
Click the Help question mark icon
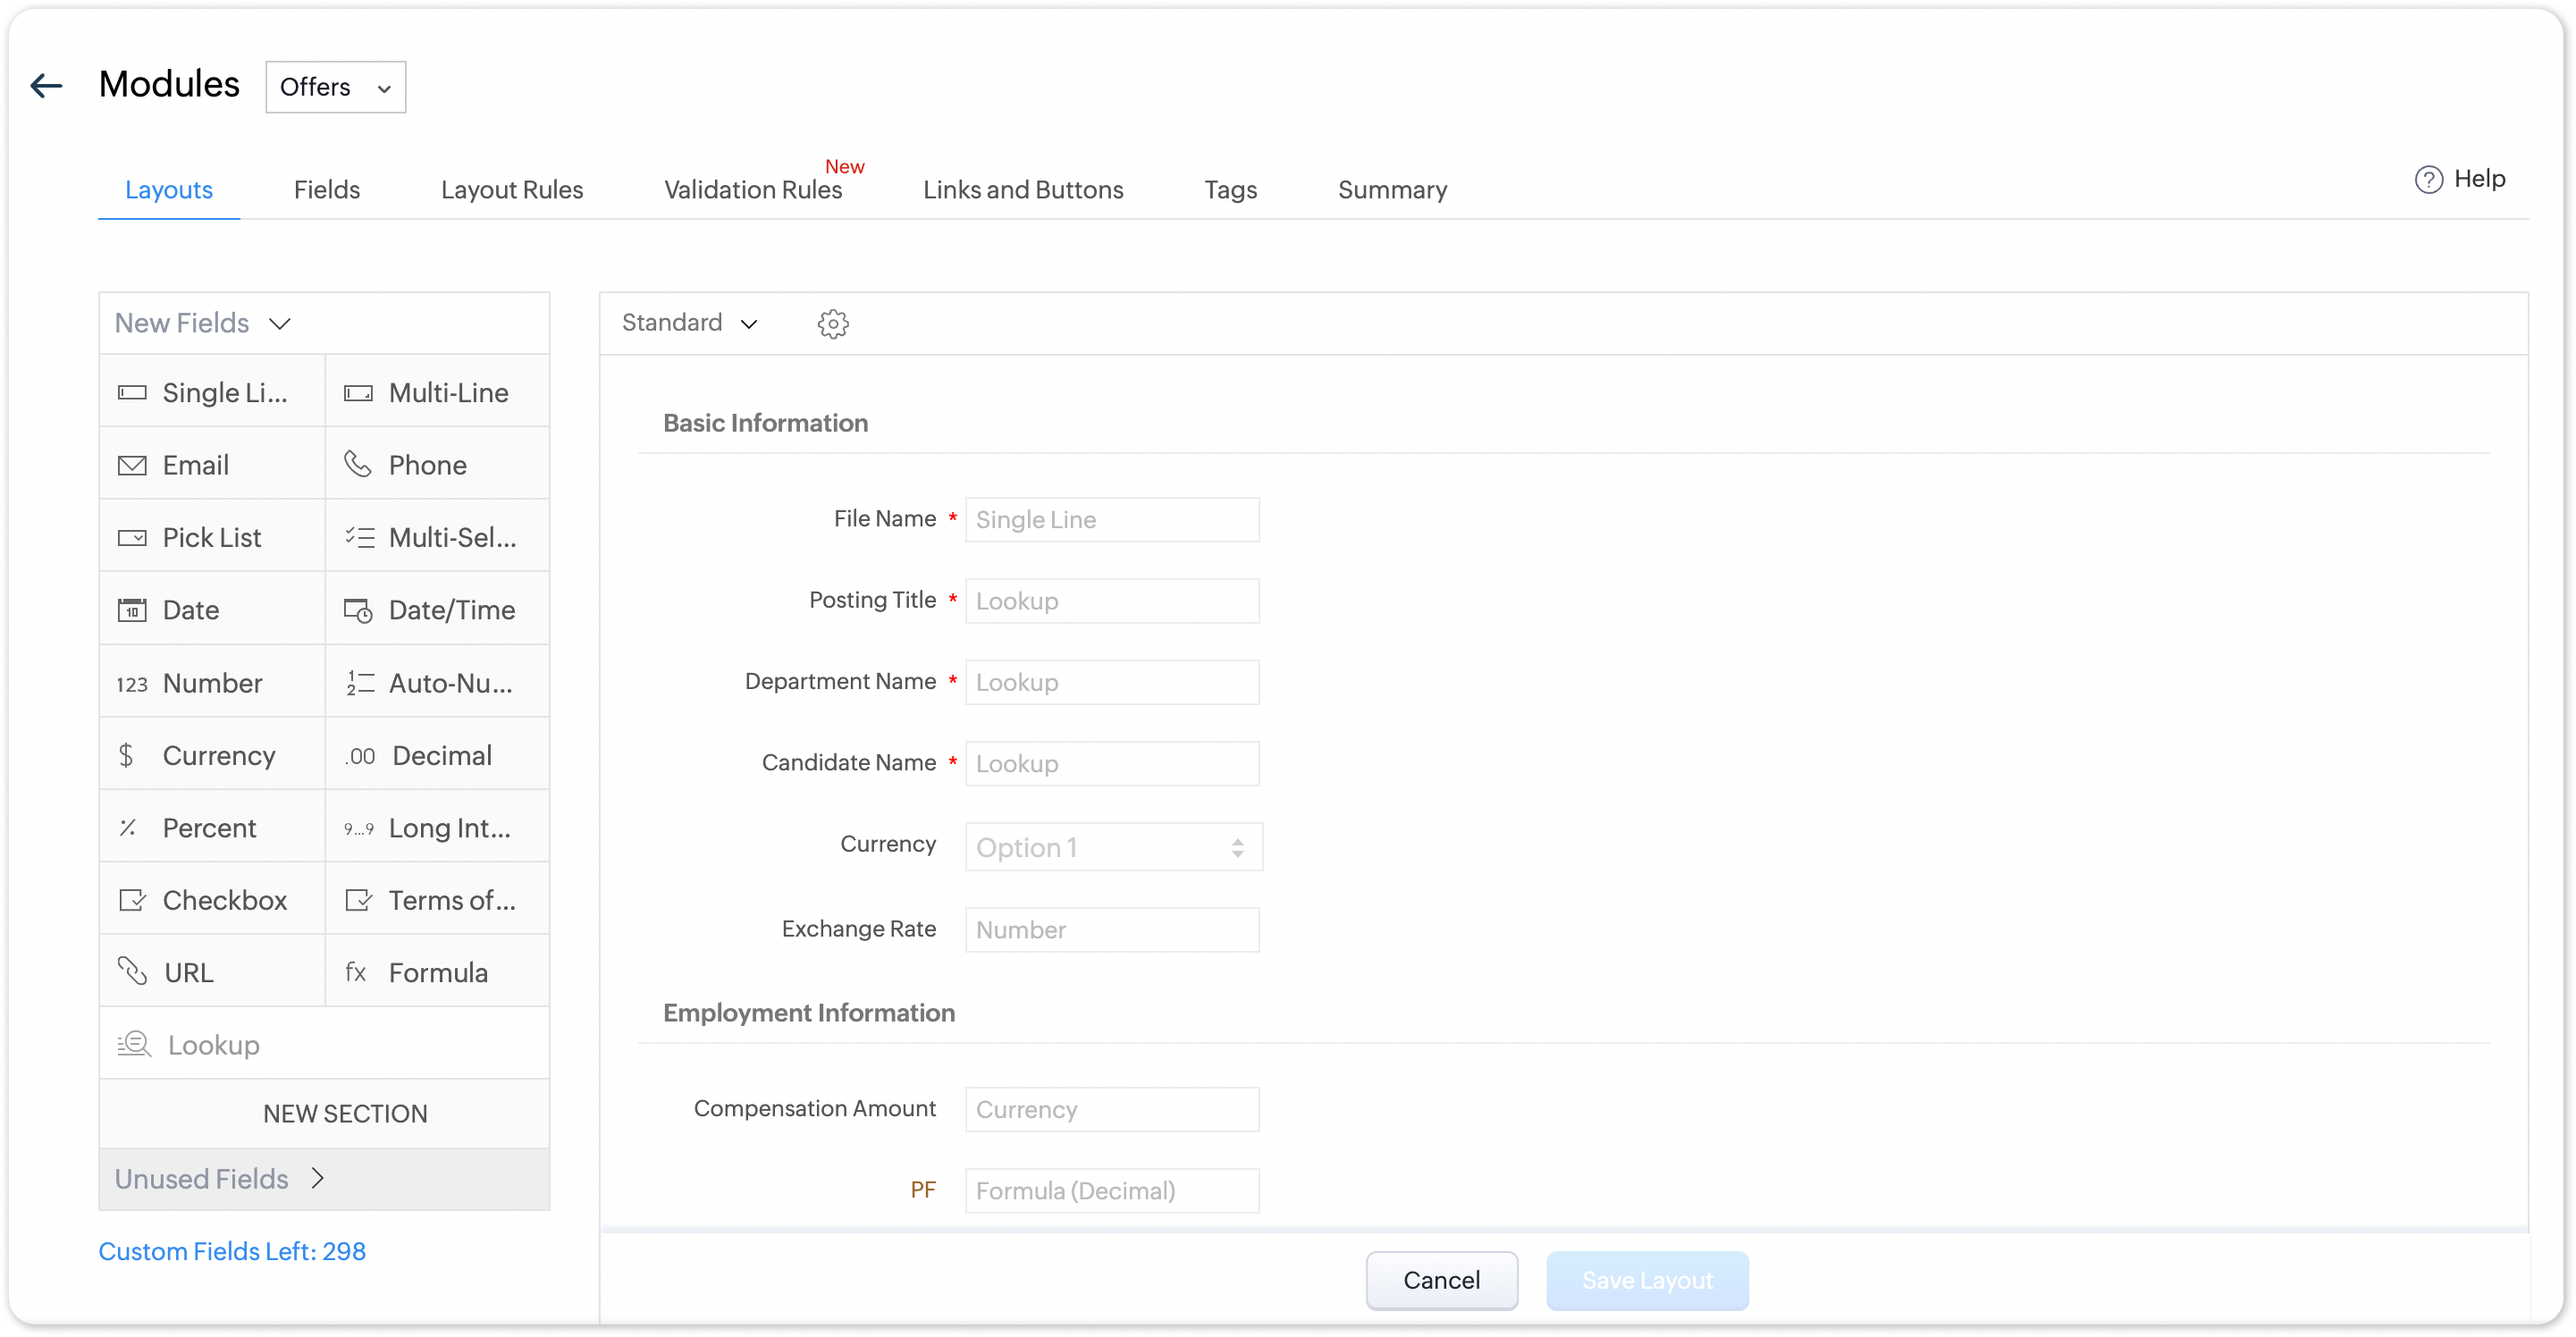2428,179
